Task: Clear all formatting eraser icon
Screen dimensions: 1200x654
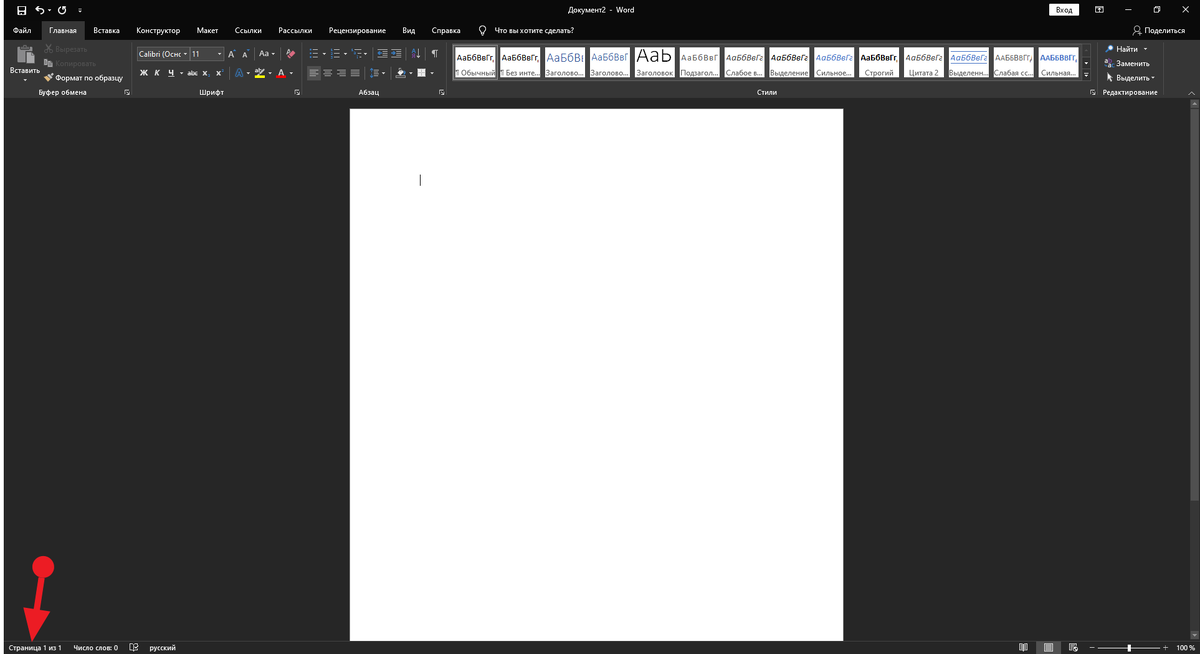Action: click(291, 54)
